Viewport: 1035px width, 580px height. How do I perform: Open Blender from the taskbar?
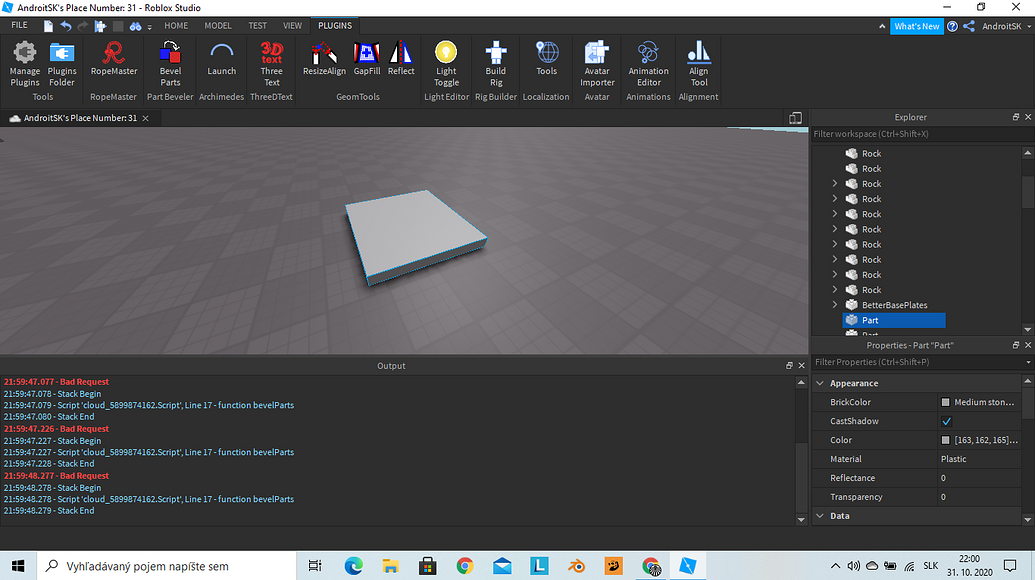point(576,566)
